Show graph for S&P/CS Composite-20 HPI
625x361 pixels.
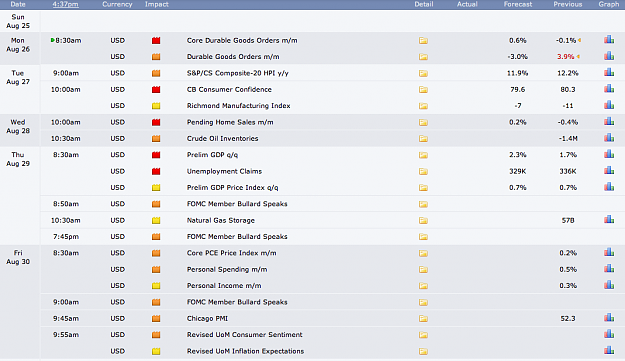point(609,72)
